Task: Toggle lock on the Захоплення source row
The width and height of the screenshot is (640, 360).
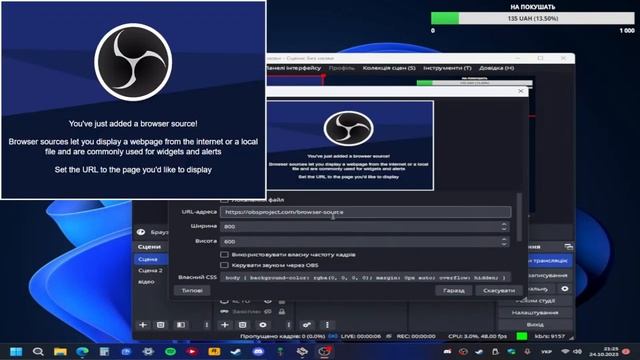Action: (282, 311)
